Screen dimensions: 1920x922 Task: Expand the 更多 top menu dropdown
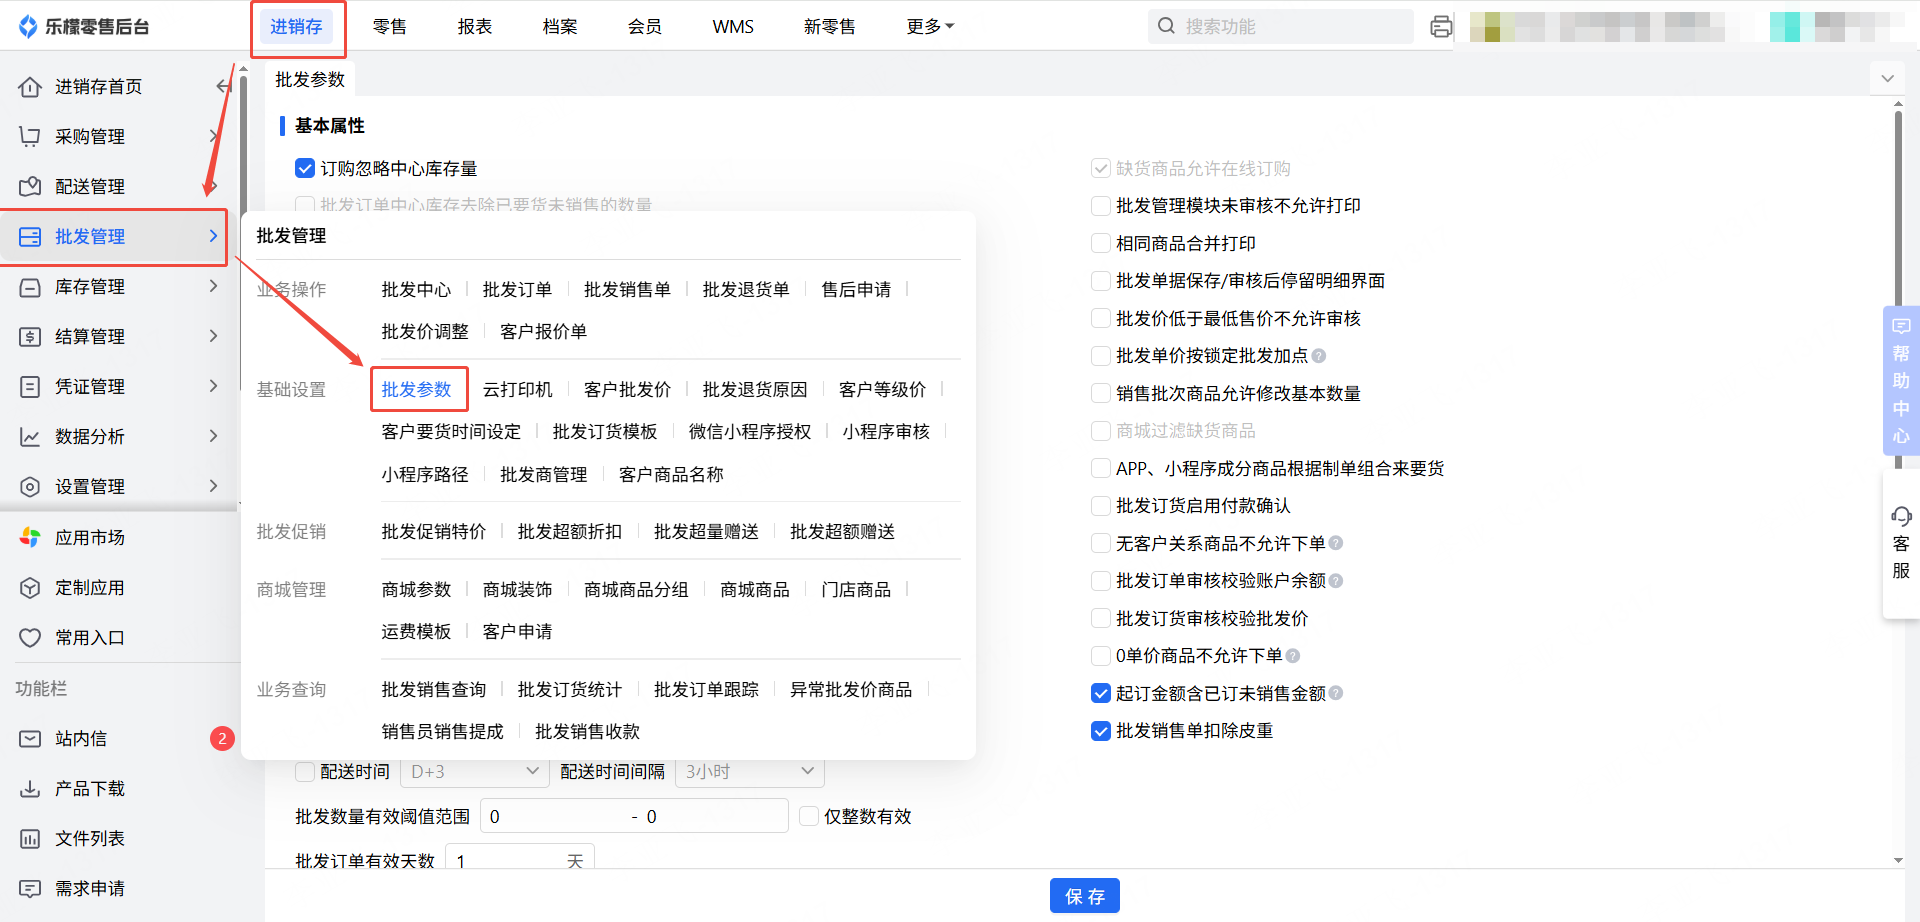(930, 27)
